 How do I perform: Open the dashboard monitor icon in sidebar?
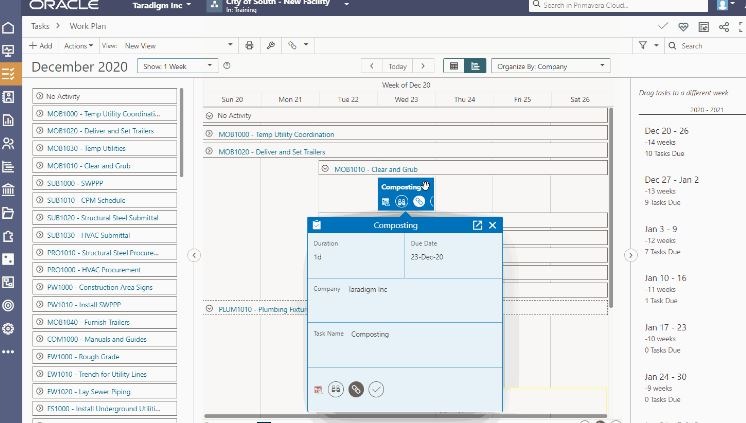pos(8,51)
